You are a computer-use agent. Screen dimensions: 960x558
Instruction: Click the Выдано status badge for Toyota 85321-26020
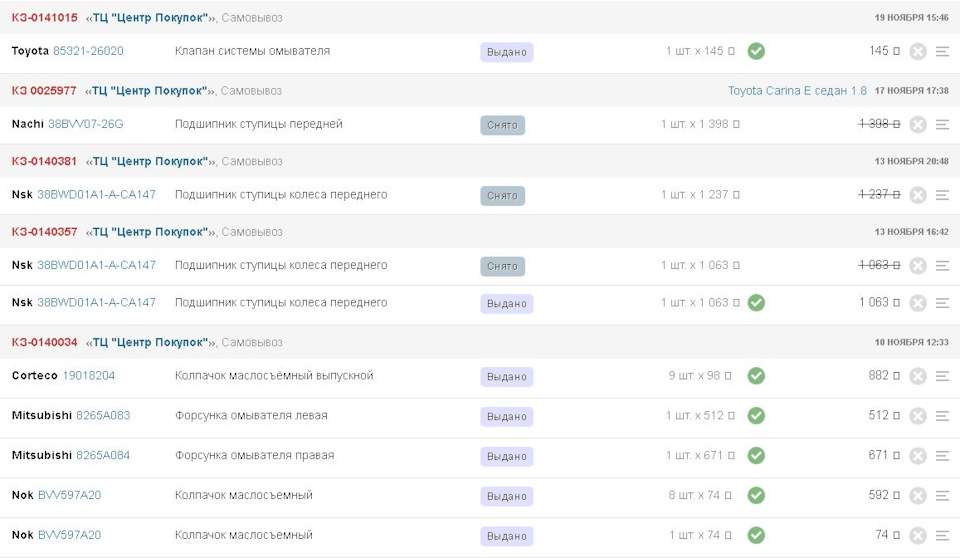click(x=506, y=52)
